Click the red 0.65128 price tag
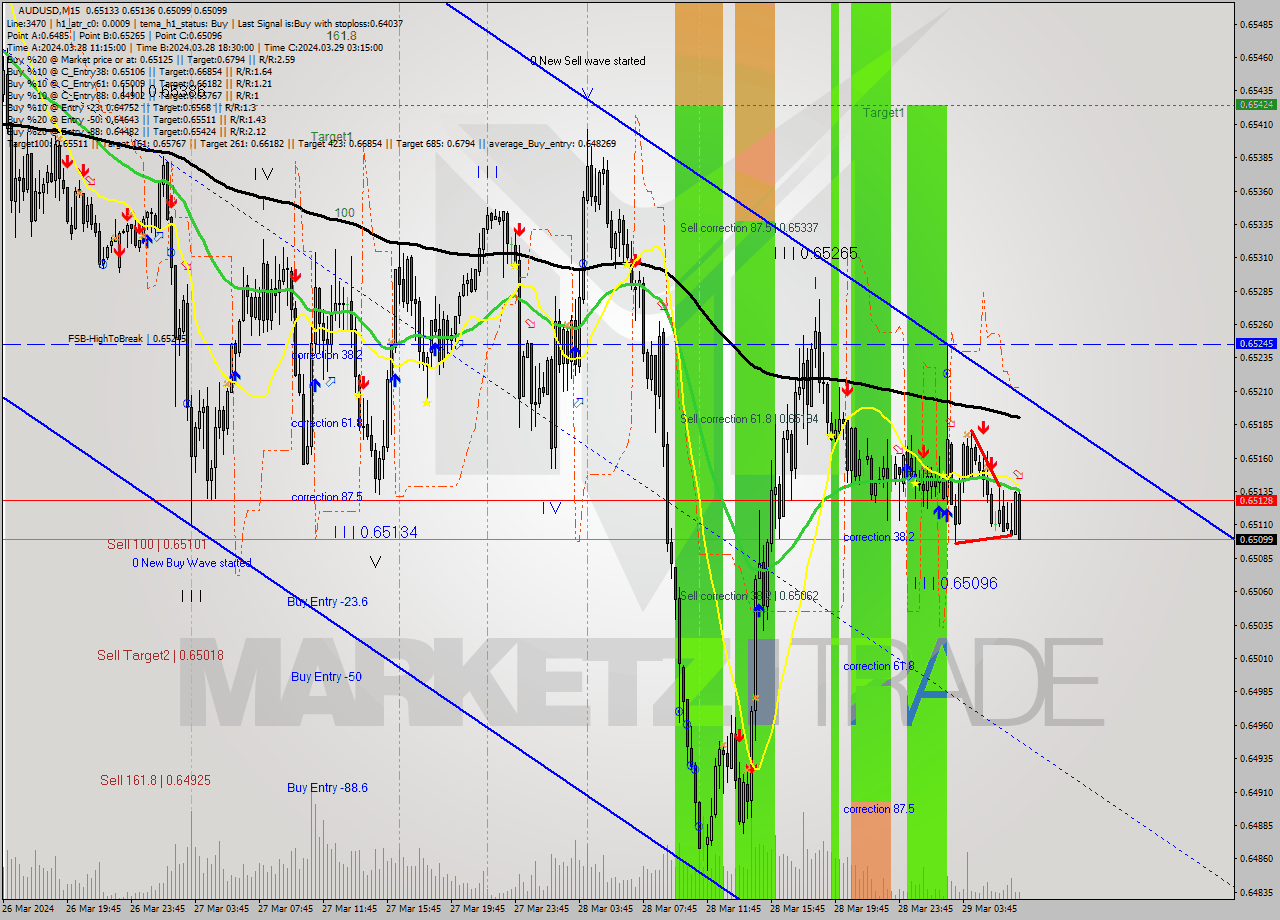Image resolution: width=1280 pixels, height=920 pixels. tap(1255, 500)
